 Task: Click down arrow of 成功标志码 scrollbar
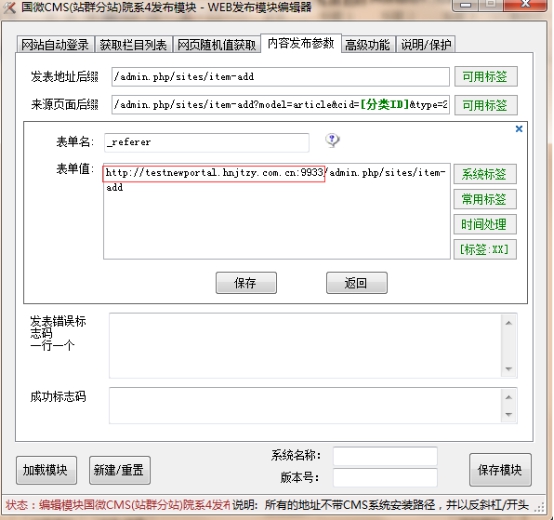(509, 414)
